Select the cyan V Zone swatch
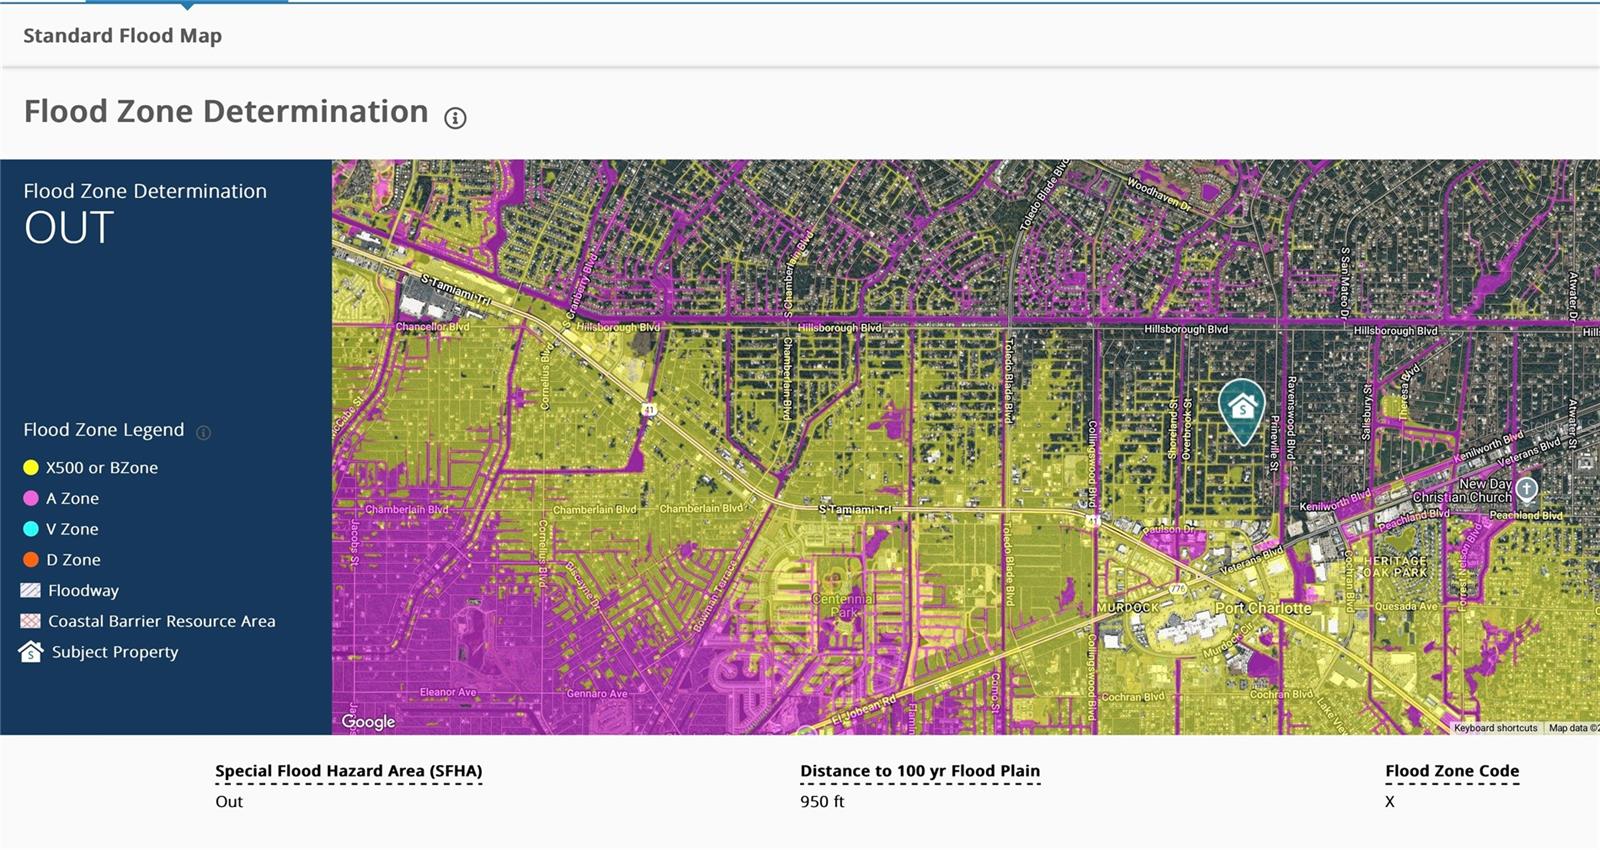The width and height of the screenshot is (1600, 850). tap(31, 529)
